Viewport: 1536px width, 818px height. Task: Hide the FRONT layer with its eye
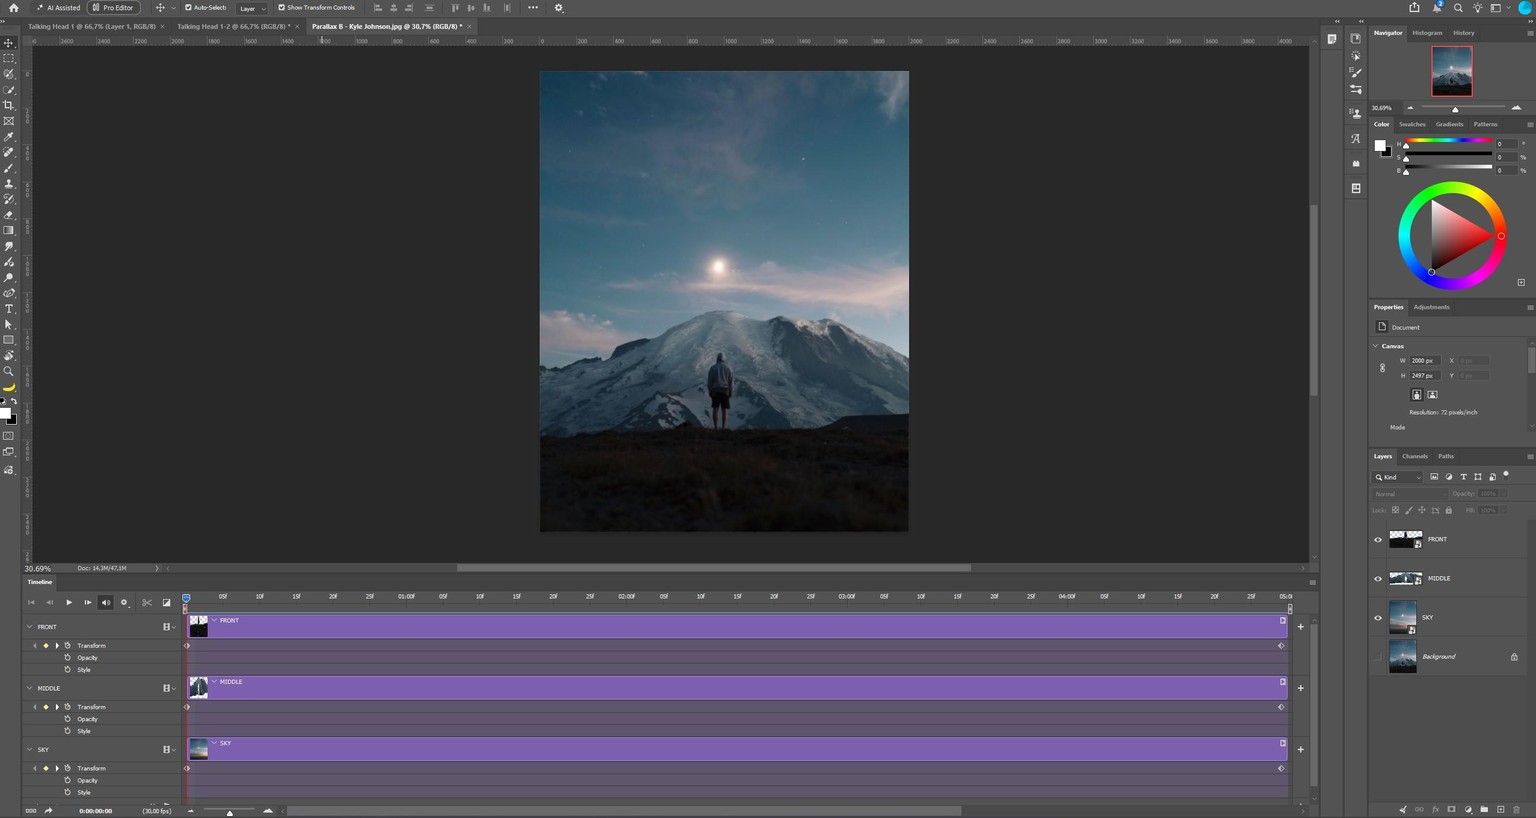pyautogui.click(x=1378, y=540)
